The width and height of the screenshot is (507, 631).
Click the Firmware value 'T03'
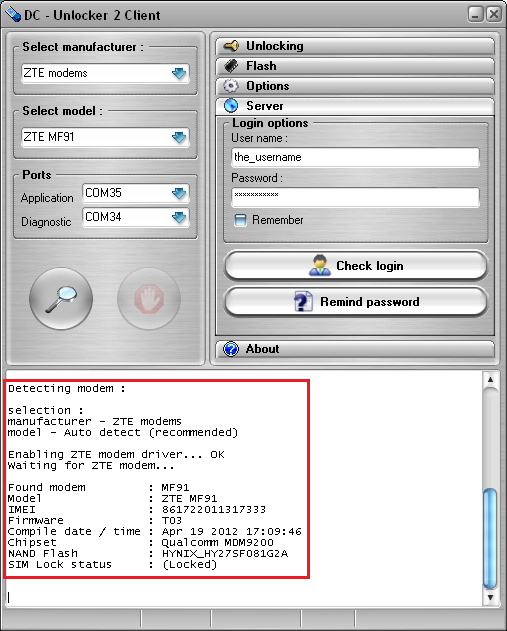pyautogui.click(x=172, y=520)
